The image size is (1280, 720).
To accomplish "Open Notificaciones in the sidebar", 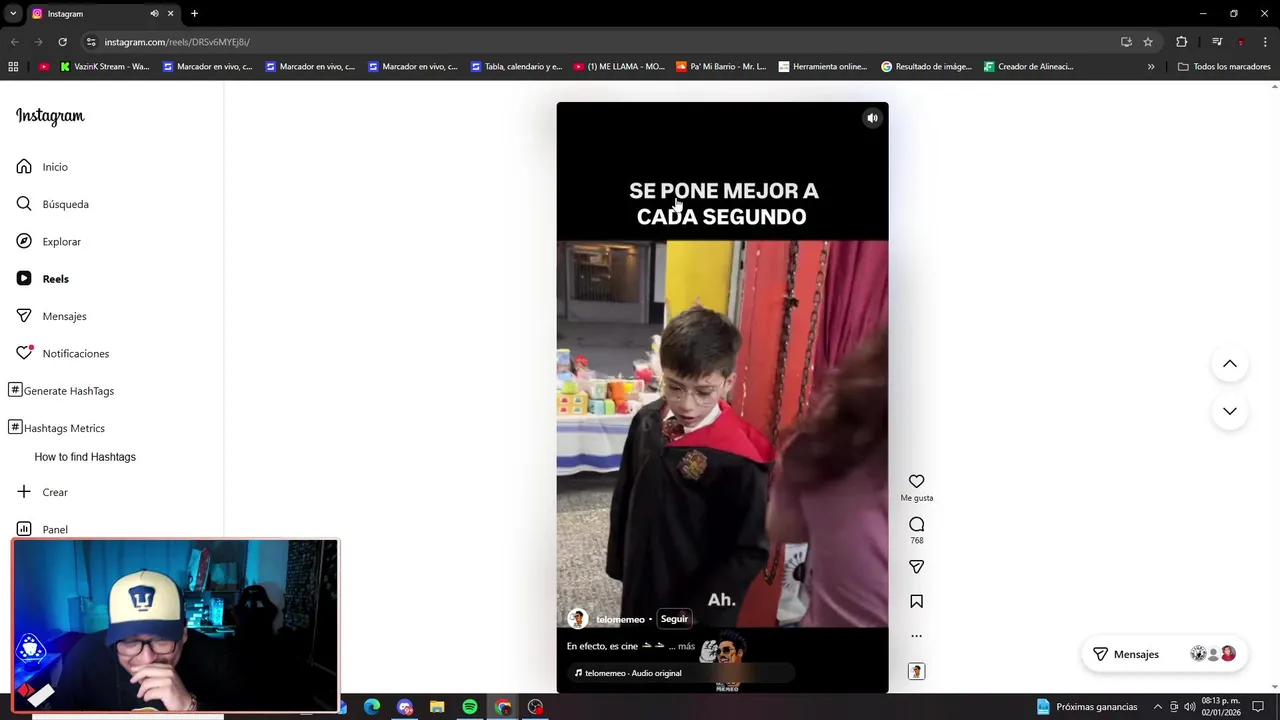I will (75, 353).
